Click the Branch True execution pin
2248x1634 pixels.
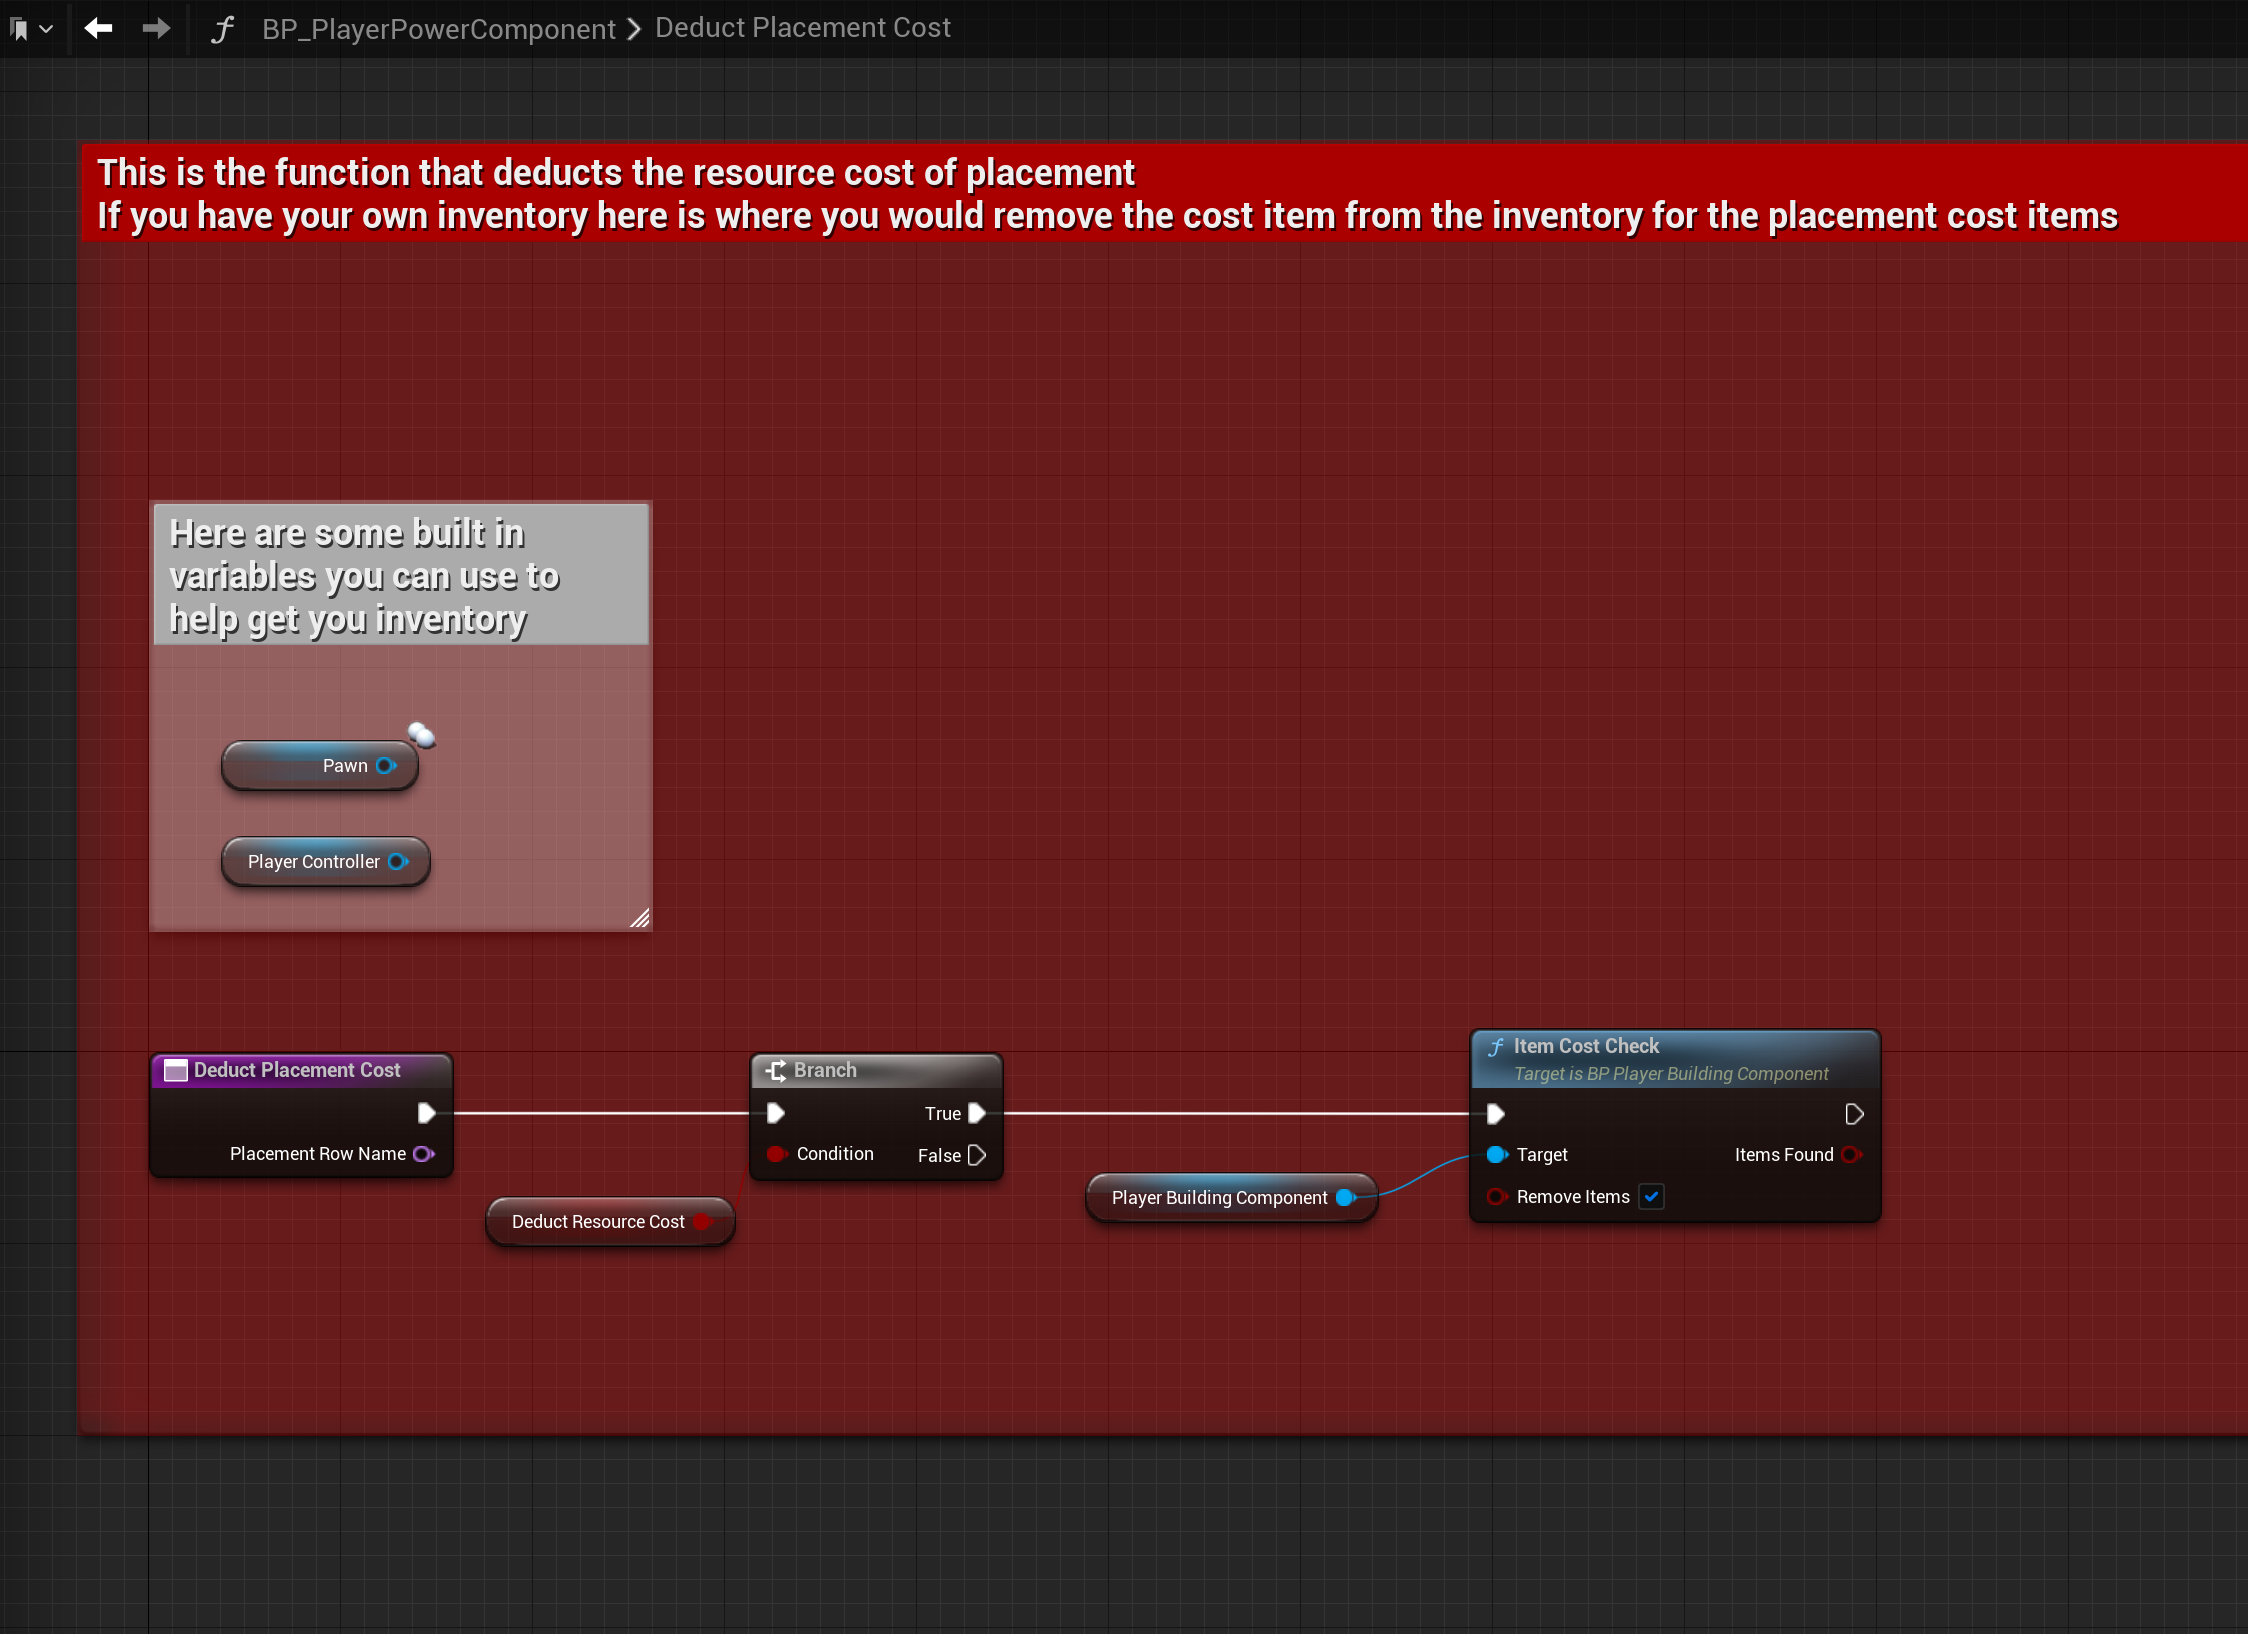coord(977,1113)
